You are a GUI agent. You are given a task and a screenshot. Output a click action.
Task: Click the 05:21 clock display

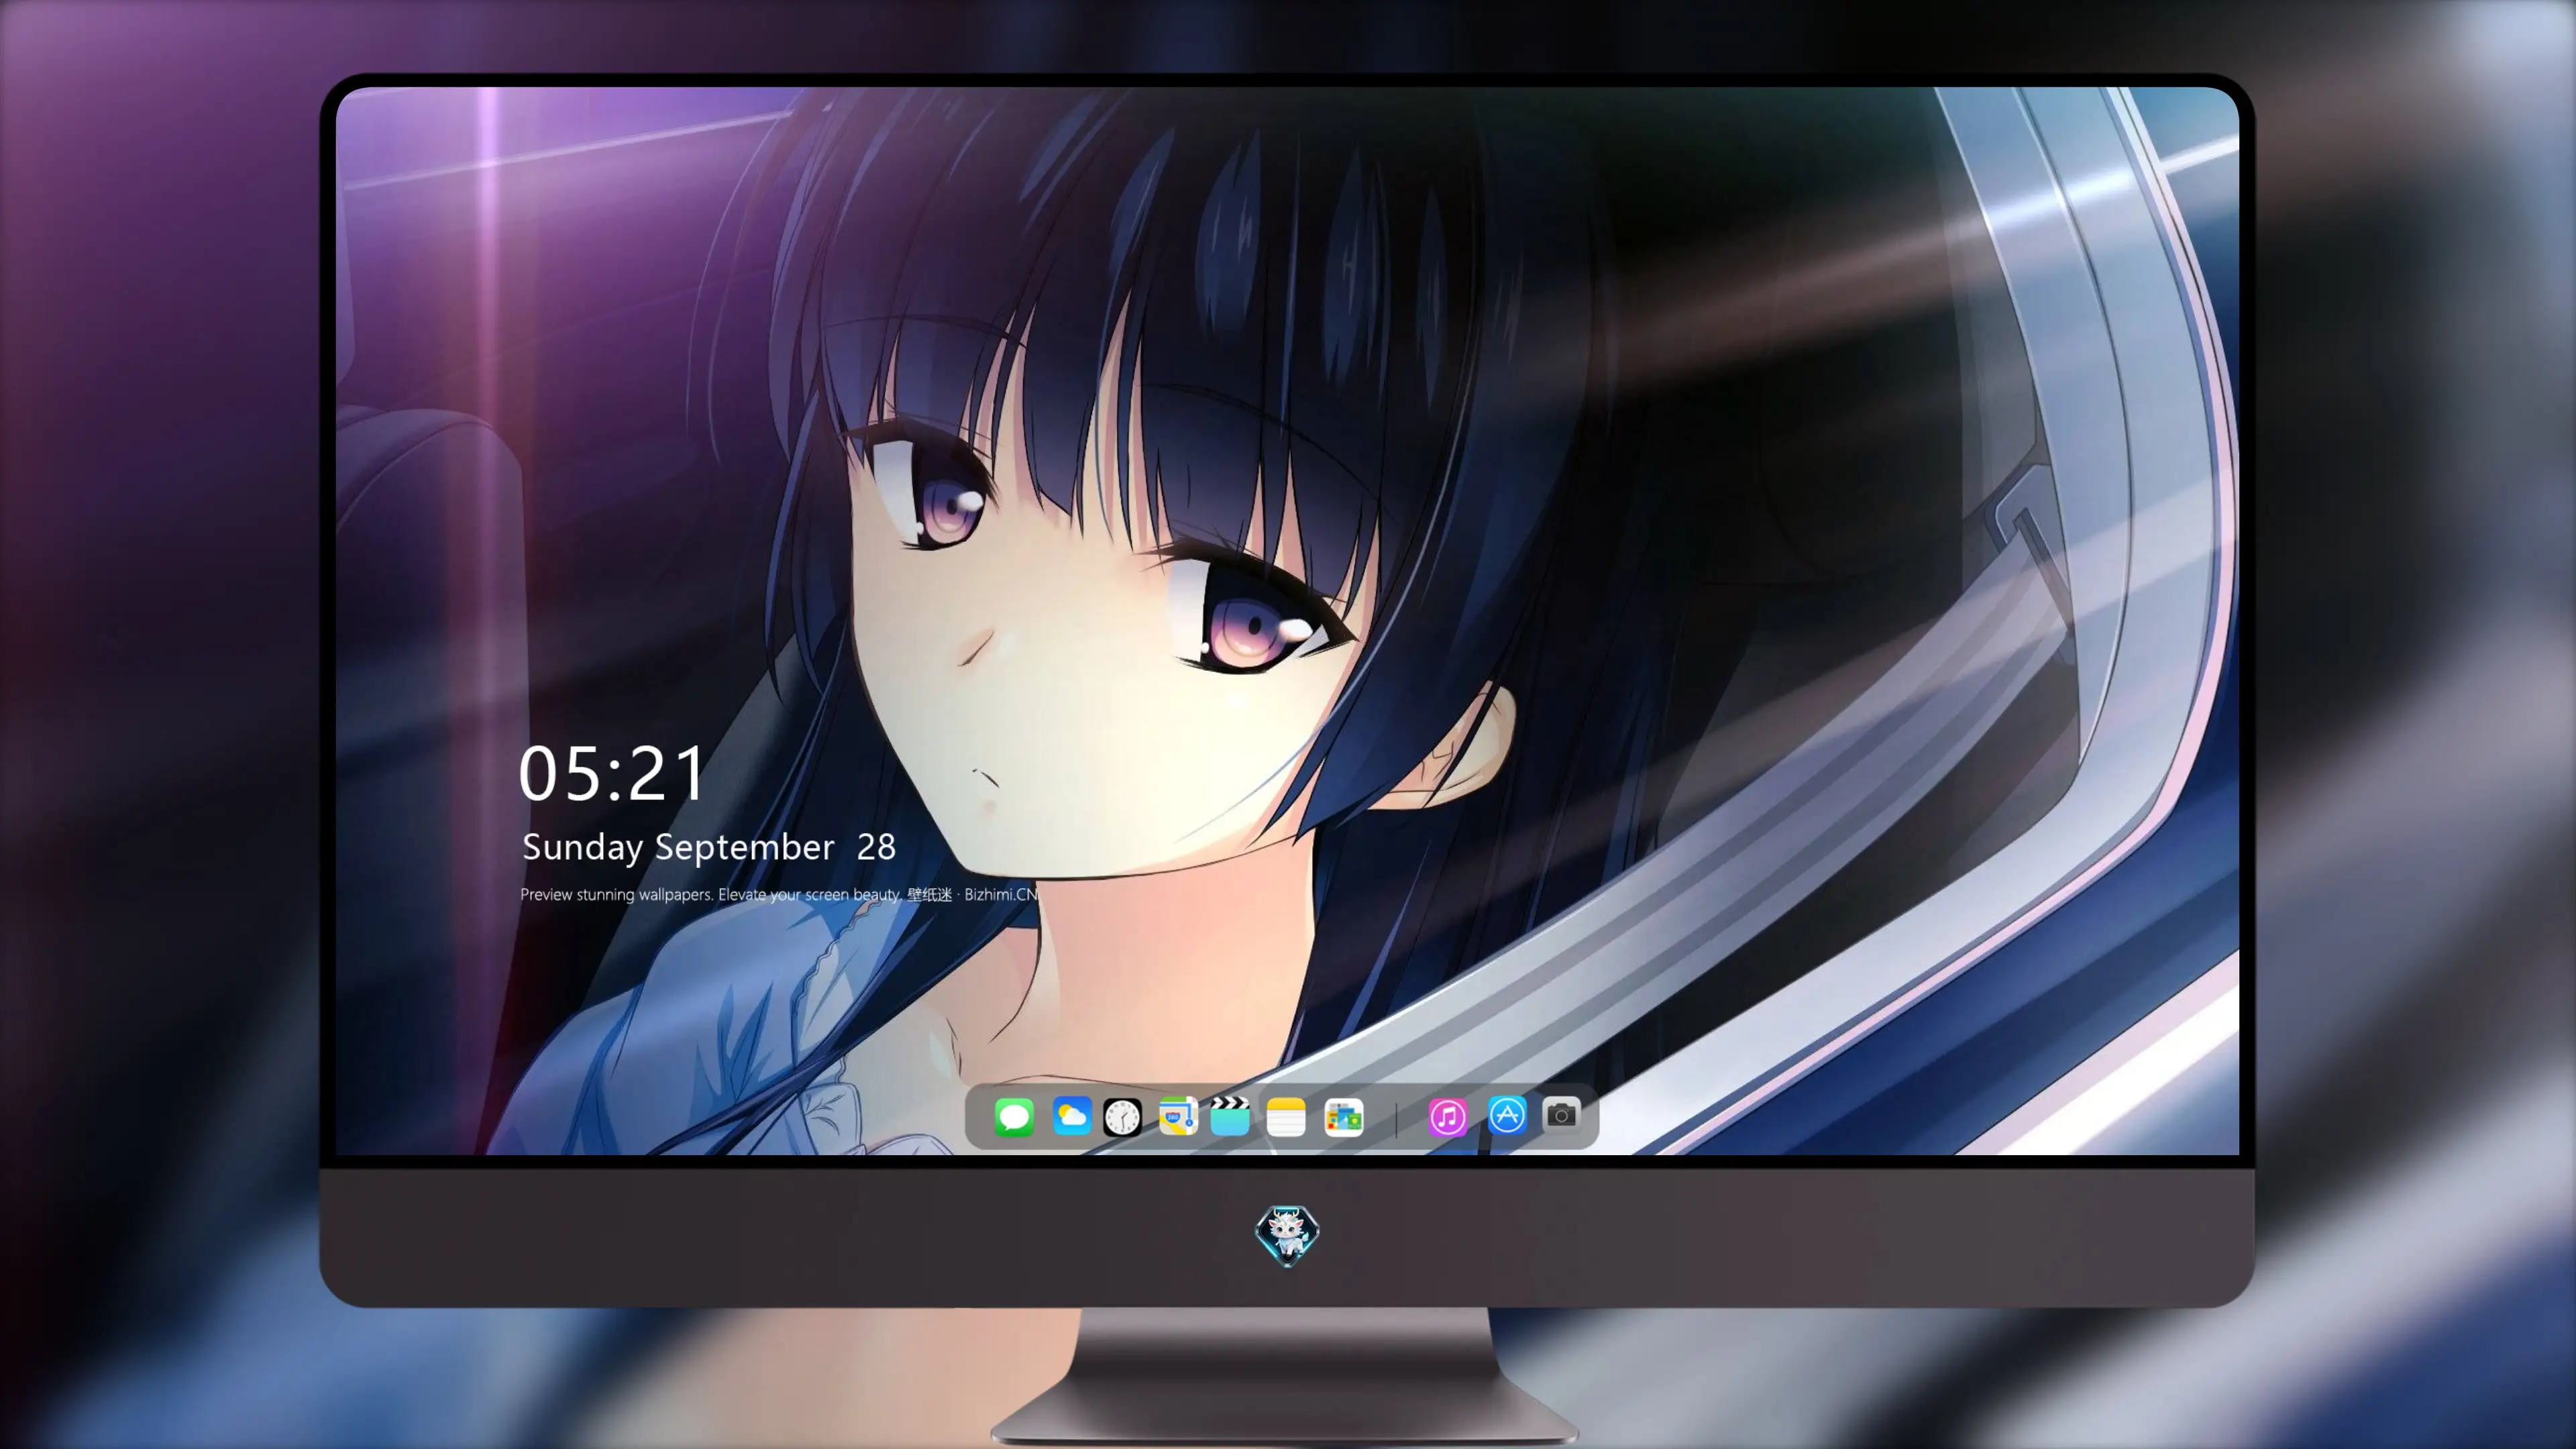click(612, 774)
